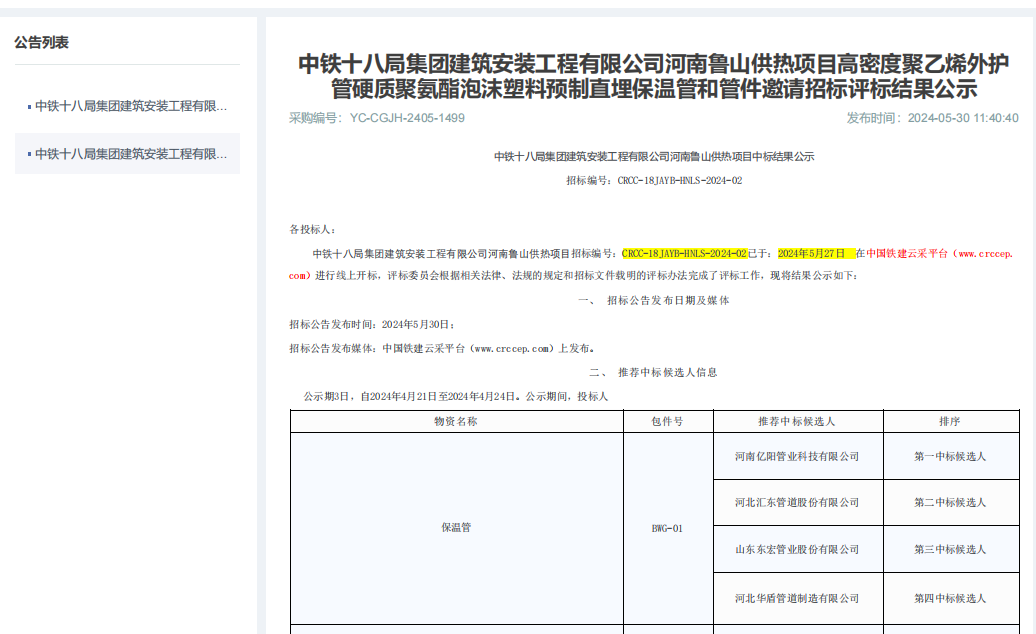Click the procurement number YC-CGJH-2405-1499
The width and height of the screenshot is (1036, 634).
(407, 118)
